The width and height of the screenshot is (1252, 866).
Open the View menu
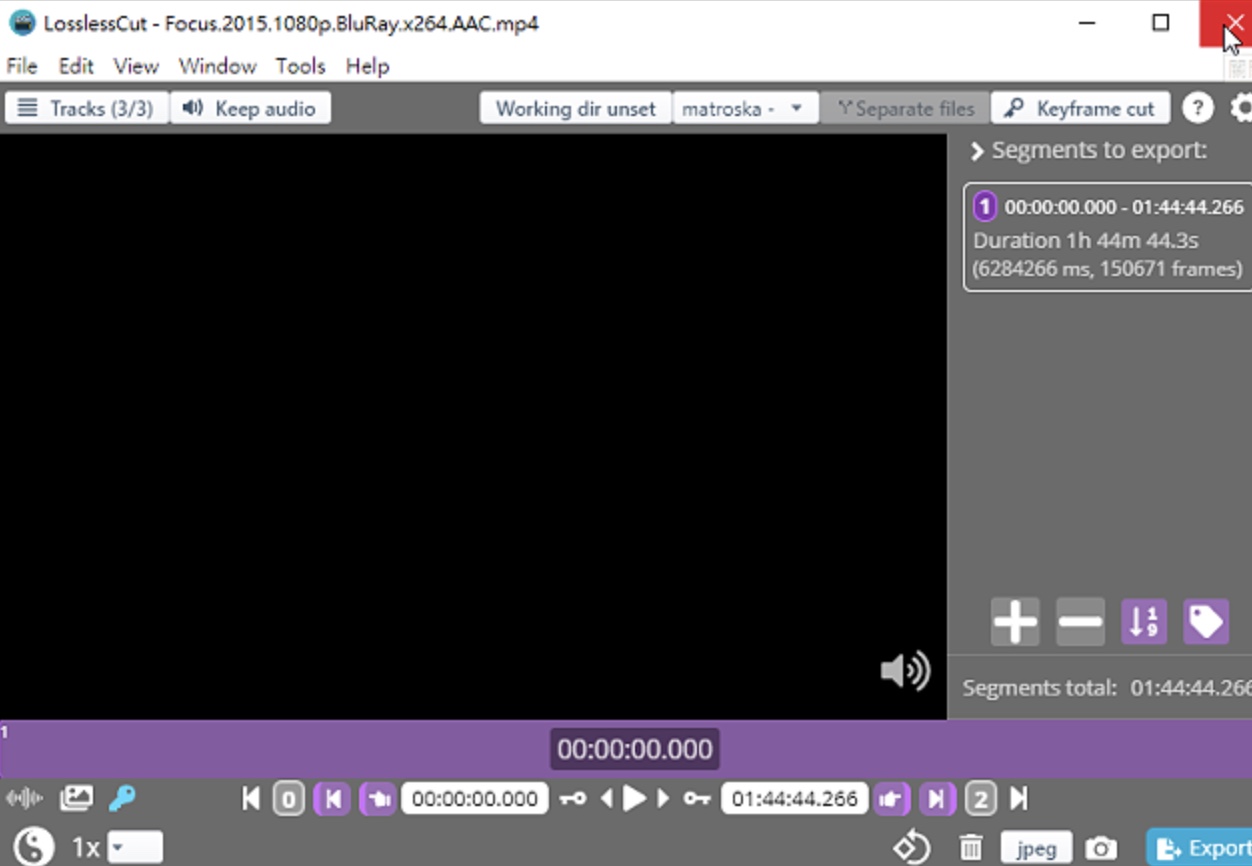[x=136, y=66]
